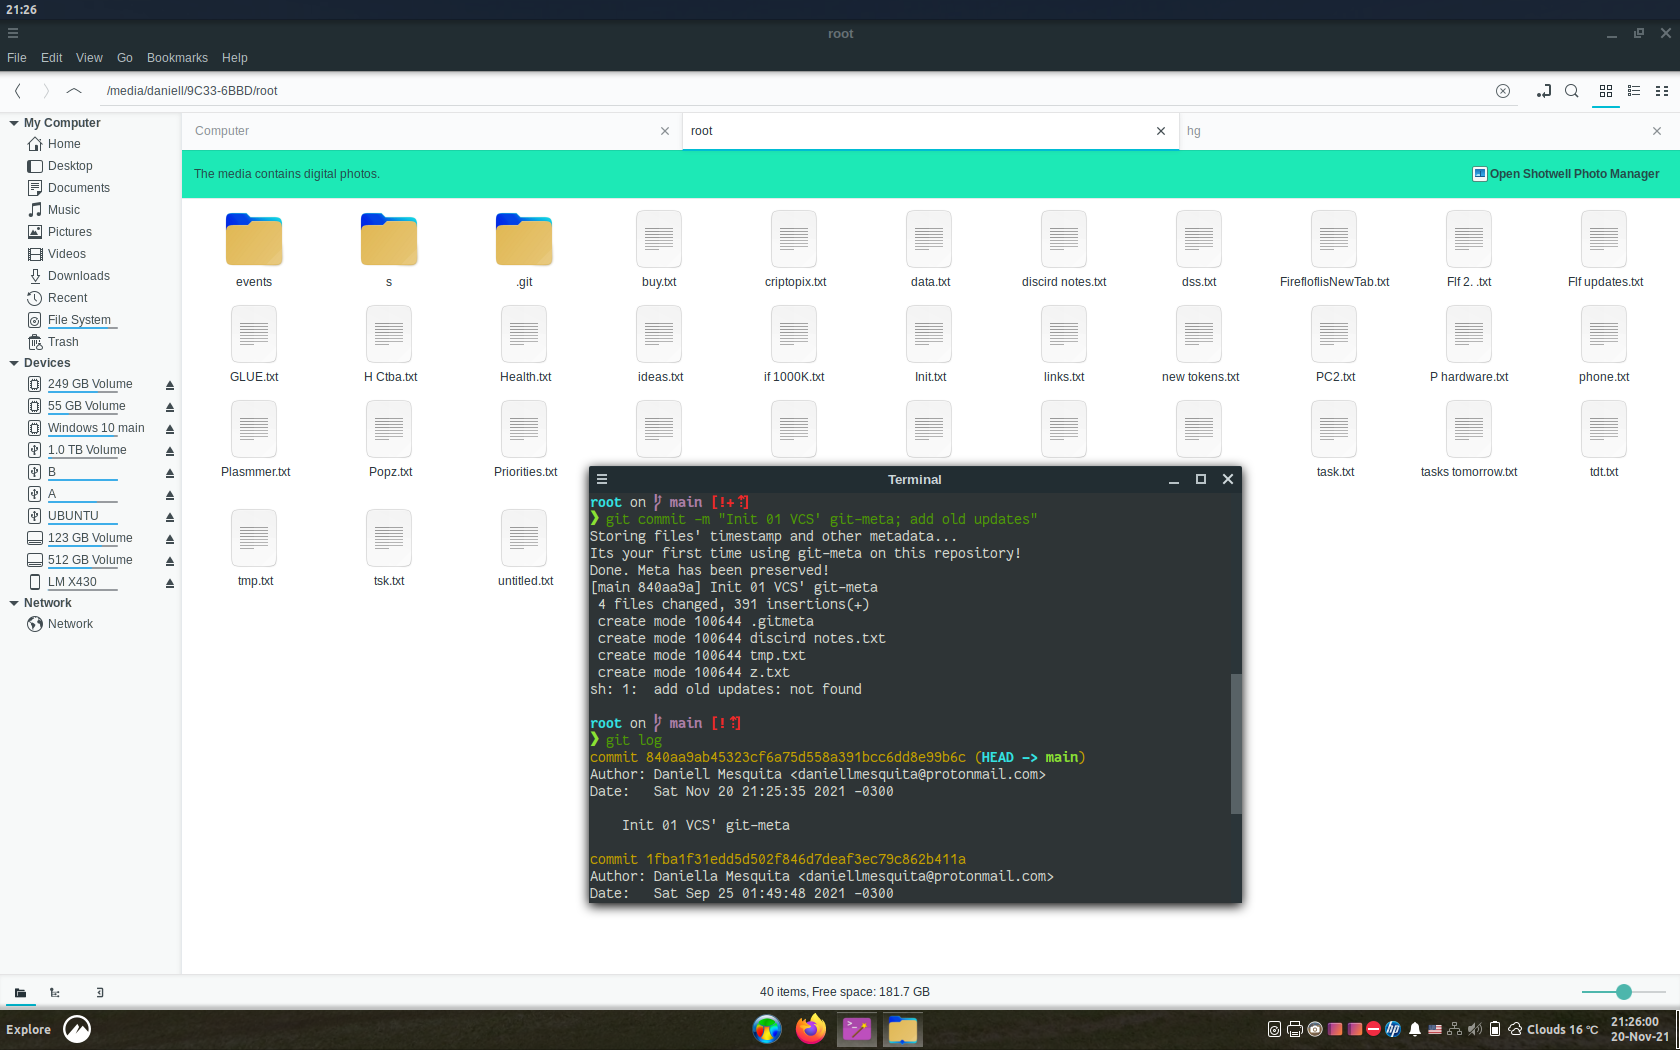
Task: Select the events folder
Action: tap(254, 250)
